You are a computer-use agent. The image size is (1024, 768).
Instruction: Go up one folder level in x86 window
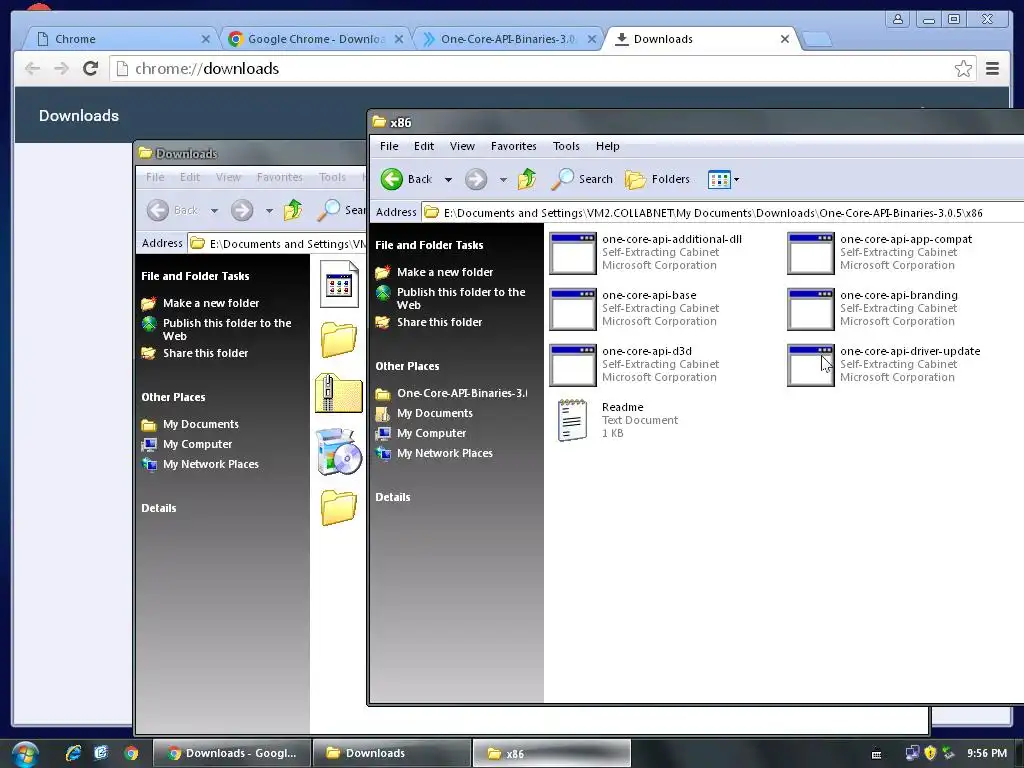[x=527, y=179]
